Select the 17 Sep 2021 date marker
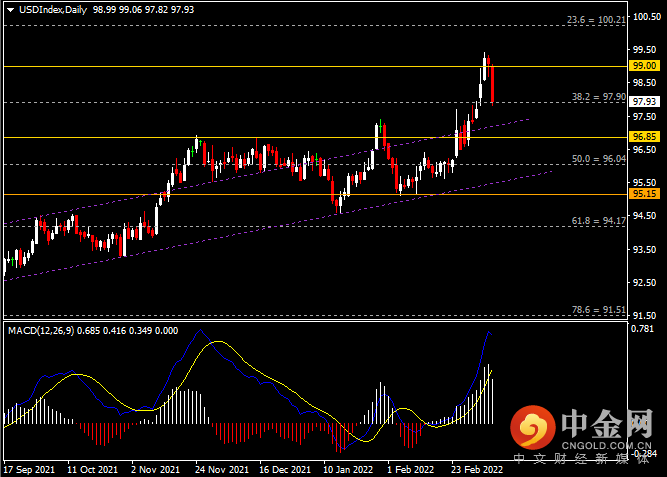667x477 pixels. point(29,470)
